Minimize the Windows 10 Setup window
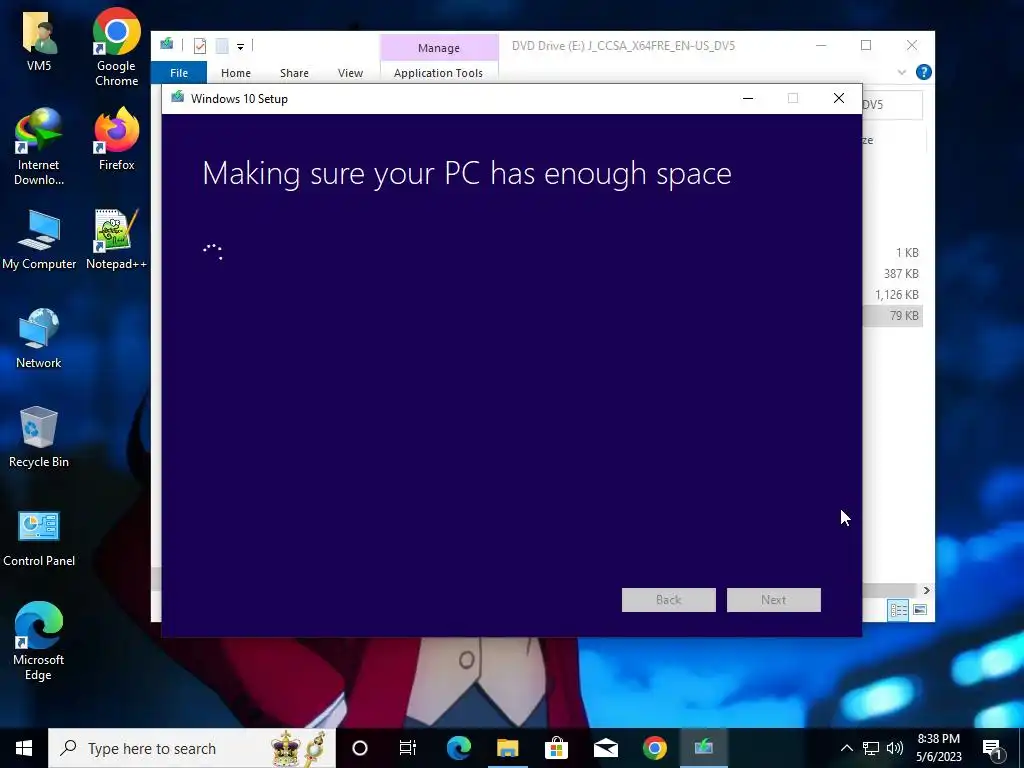Screen dimensions: 1024x768 [748, 99]
